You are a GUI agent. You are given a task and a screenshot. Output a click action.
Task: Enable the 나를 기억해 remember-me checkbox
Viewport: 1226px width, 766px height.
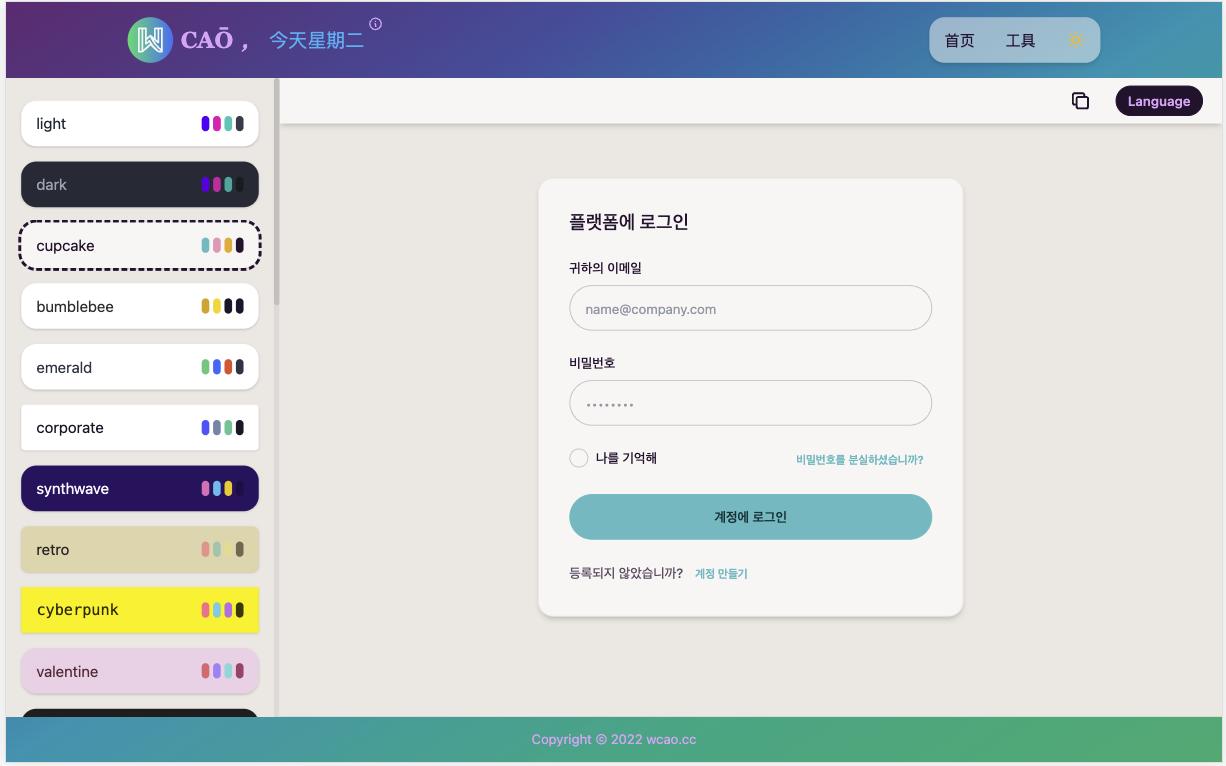(x=578, y=457)
